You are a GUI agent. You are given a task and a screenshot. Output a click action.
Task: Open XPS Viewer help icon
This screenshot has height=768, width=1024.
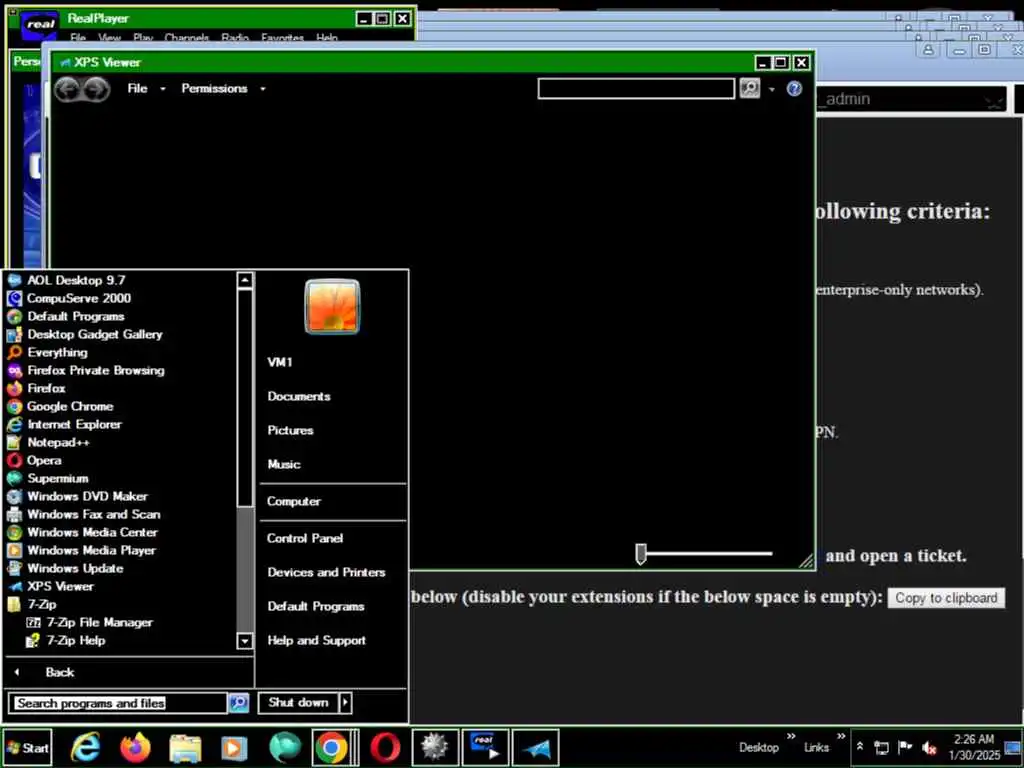794,88
